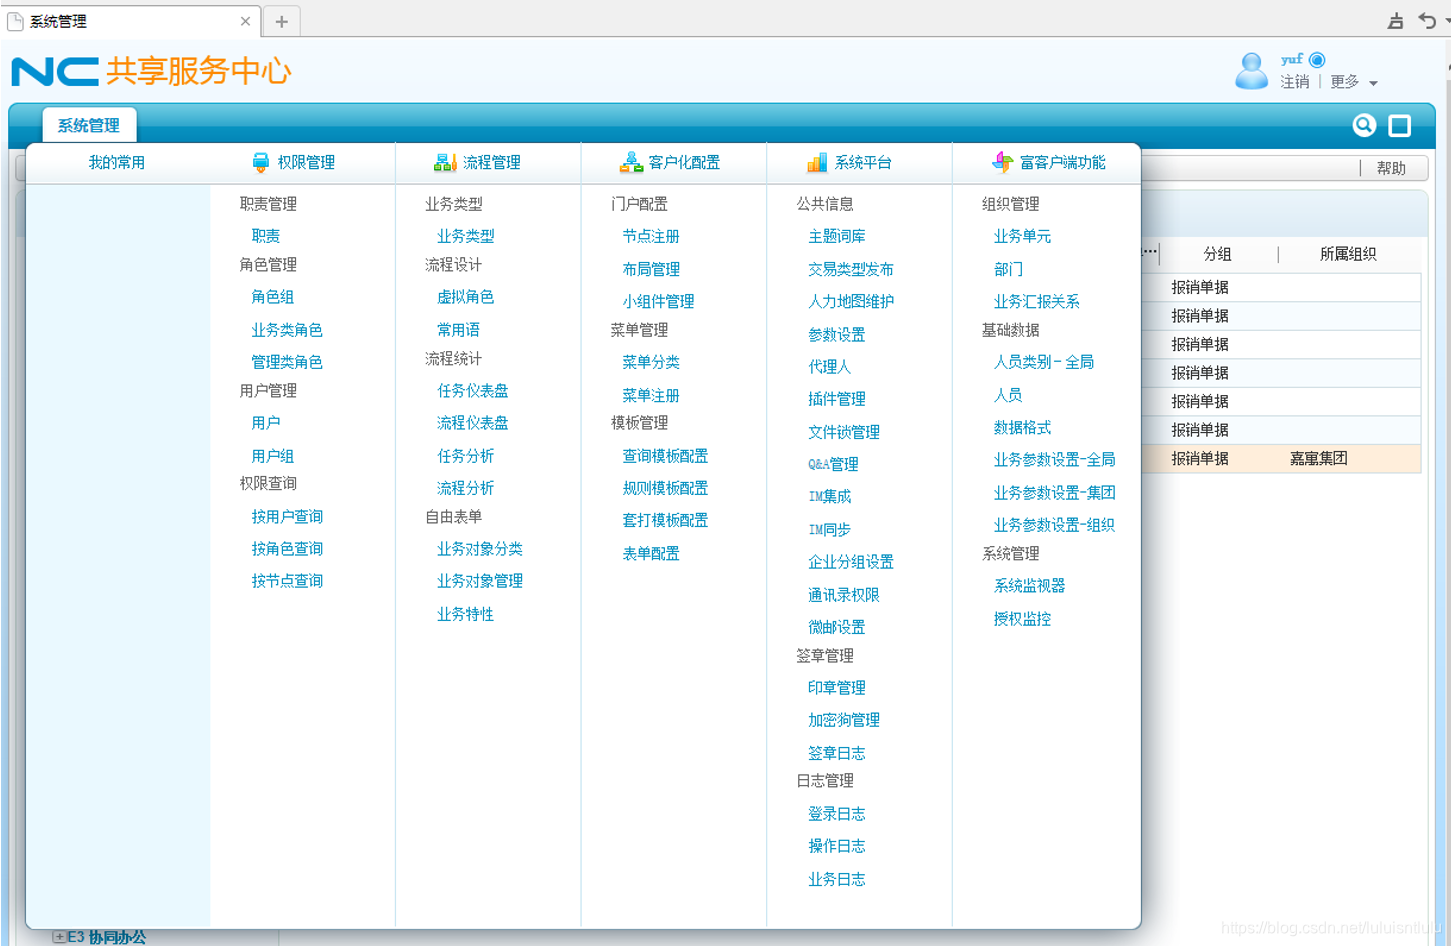The width and height of the screenshot is (1451, 946).
Task: Open the 权限管理 menu header
Action: tap(306, 162)
